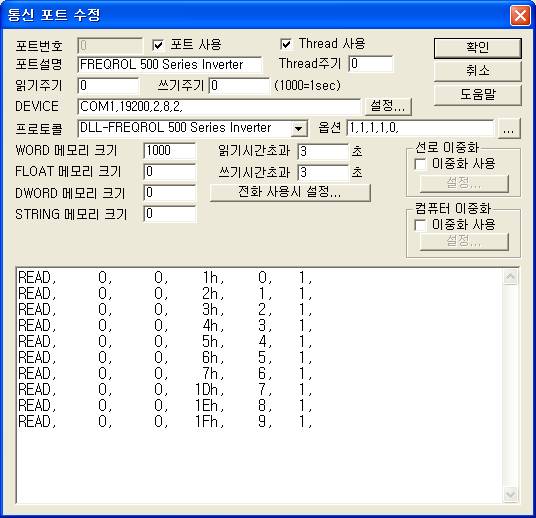536x518 pixels.
Task: Click the ellipsis button beside 옵션 field
Action: [509, 129]
